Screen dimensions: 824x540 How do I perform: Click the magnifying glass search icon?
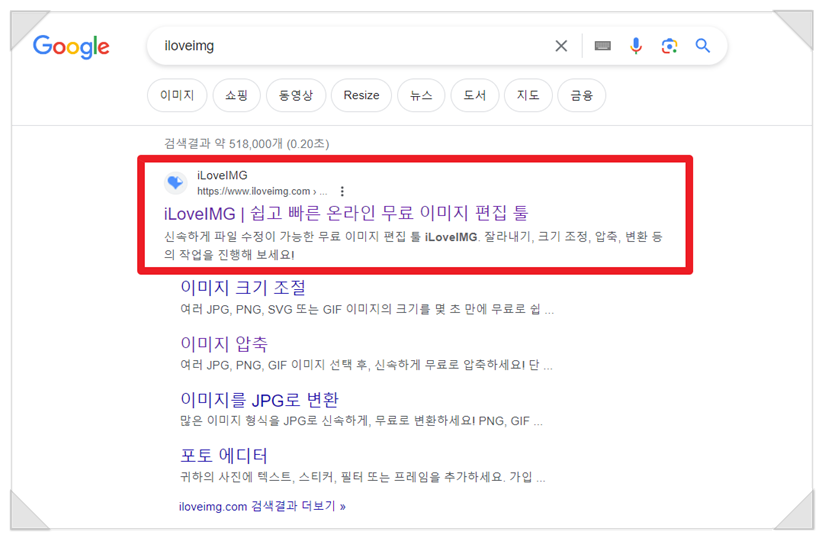point(703,46)
